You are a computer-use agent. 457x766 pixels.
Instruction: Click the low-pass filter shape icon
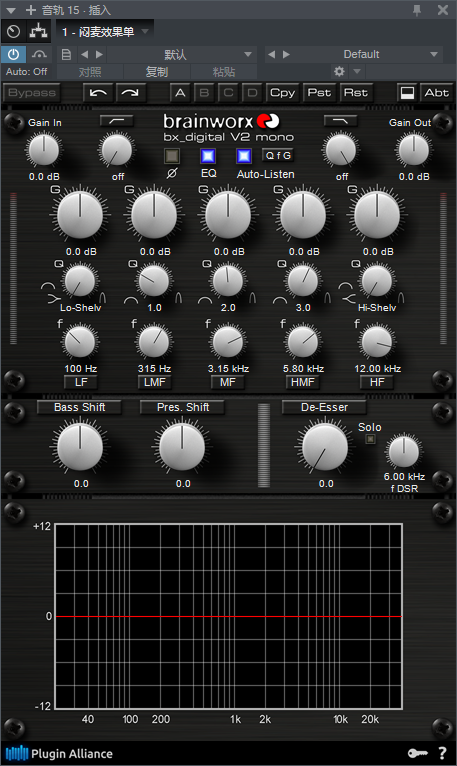pos(340,121)
